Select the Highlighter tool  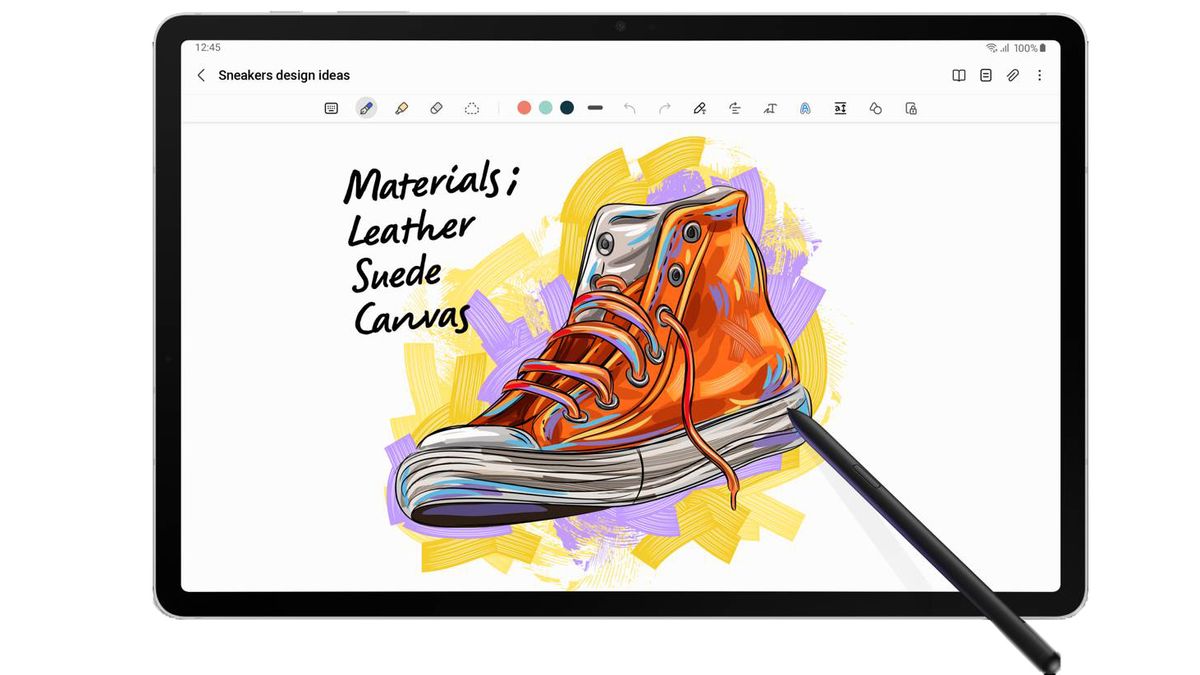(401, 107)
